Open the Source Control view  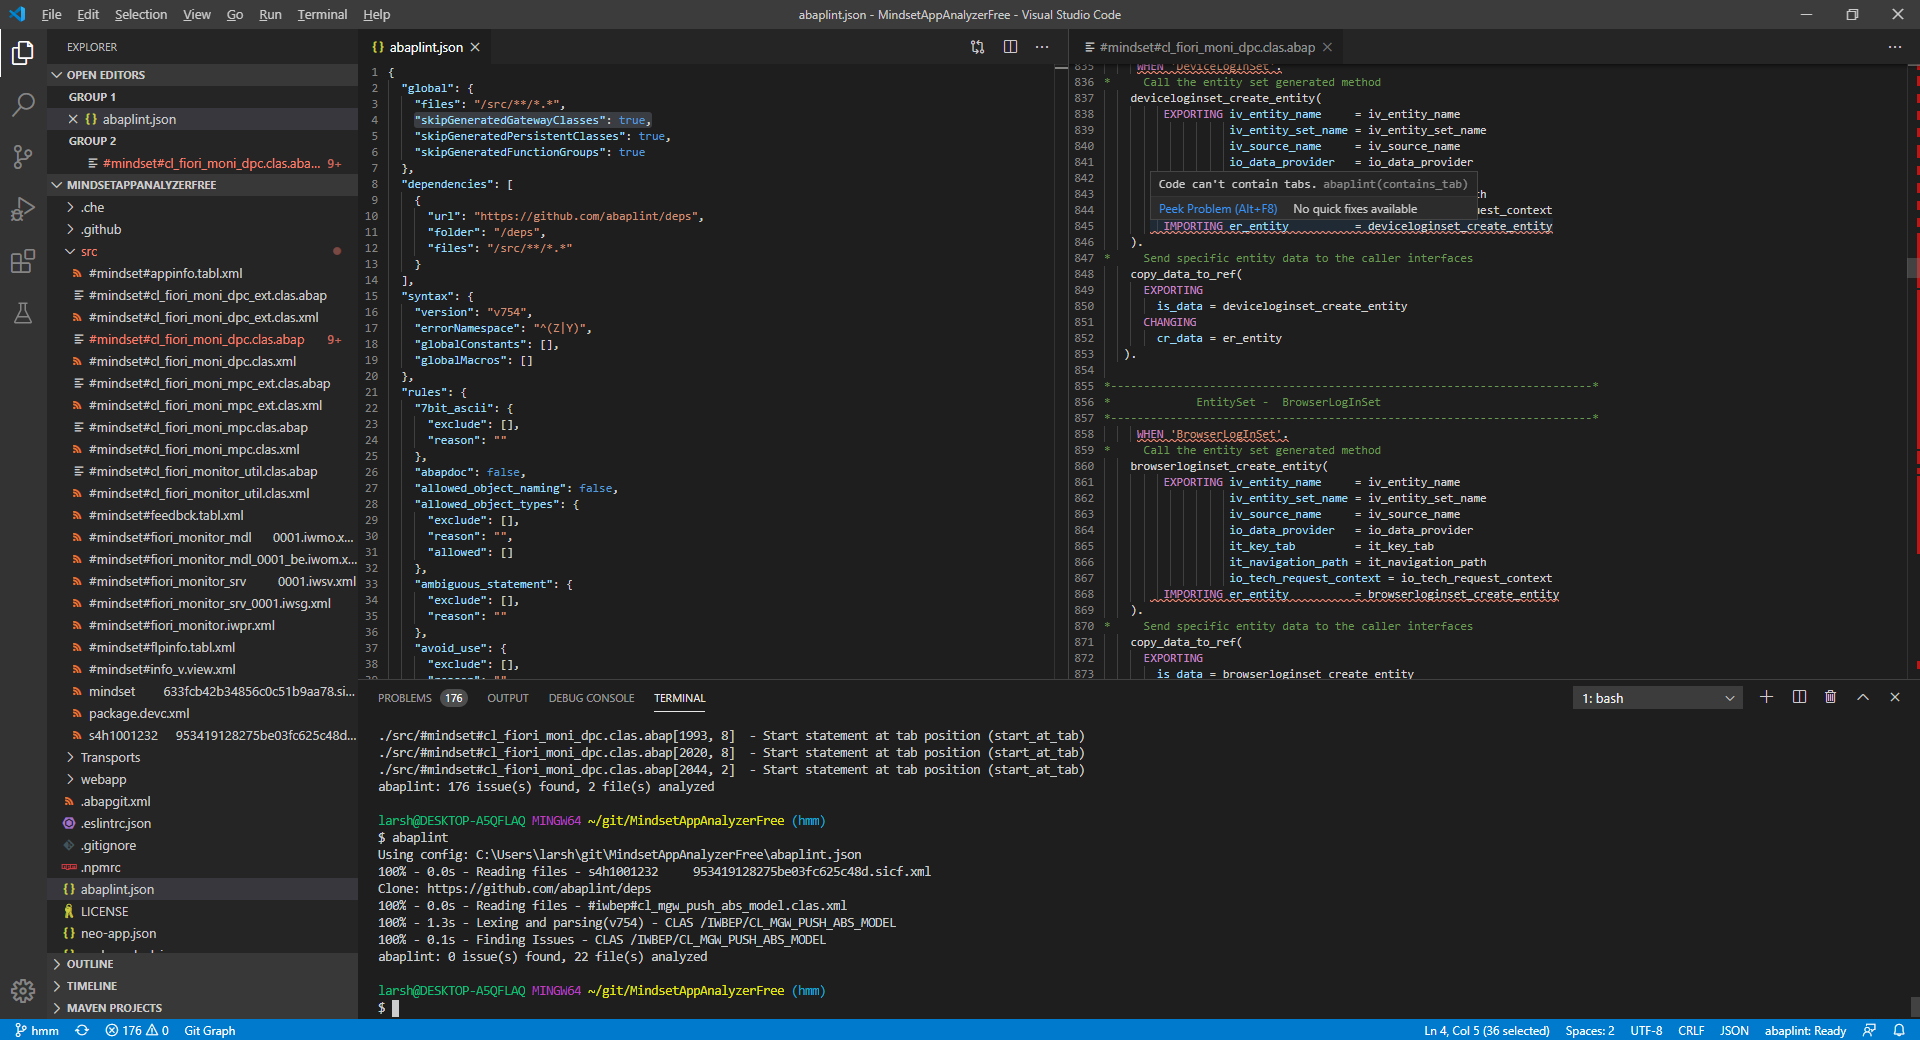point(23,157)
